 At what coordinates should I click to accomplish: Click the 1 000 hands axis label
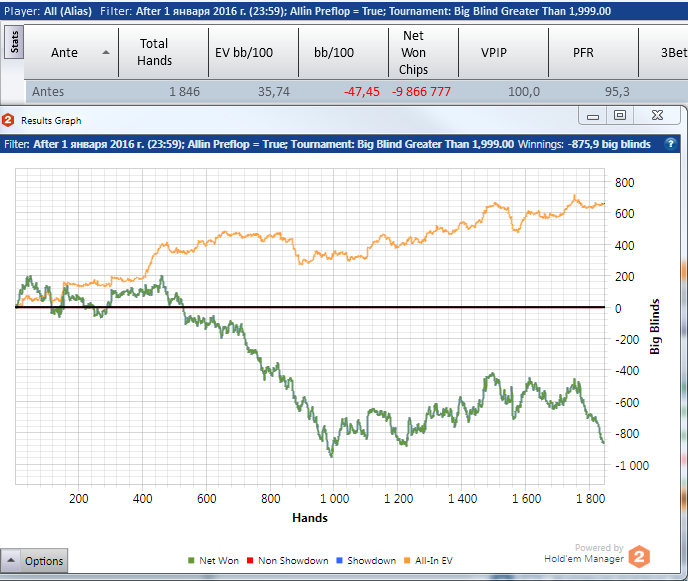(334, 499)
